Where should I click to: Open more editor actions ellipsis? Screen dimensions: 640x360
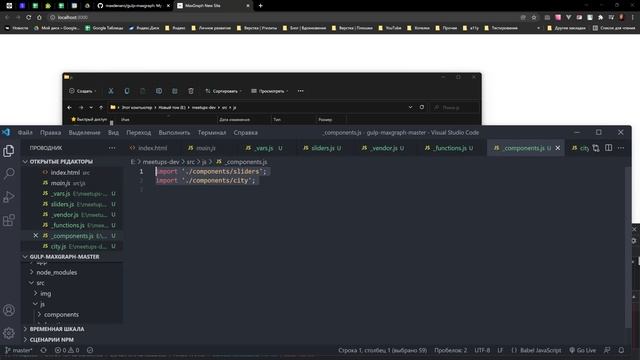point(621,148)
